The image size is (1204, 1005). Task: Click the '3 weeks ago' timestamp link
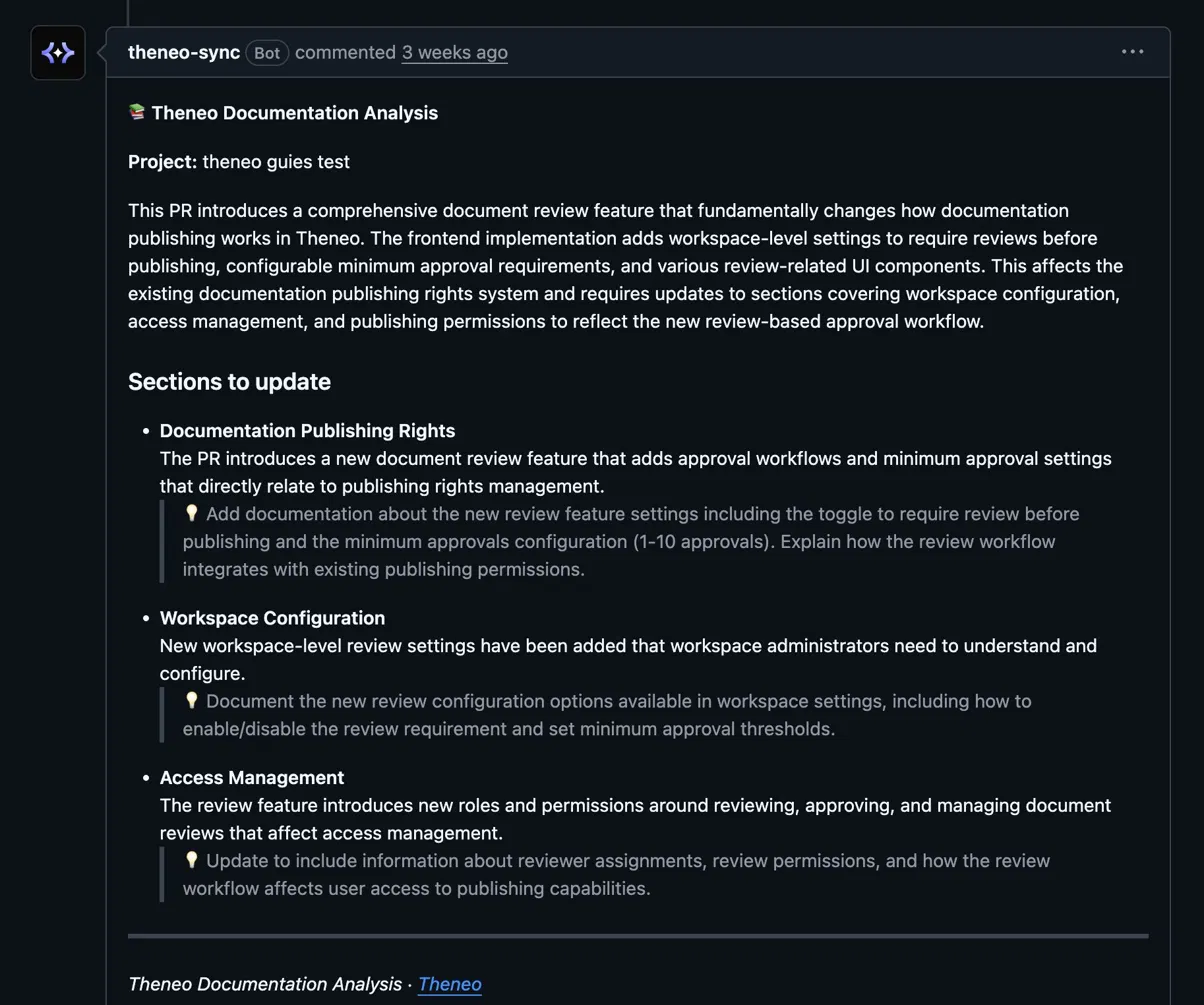455,52
